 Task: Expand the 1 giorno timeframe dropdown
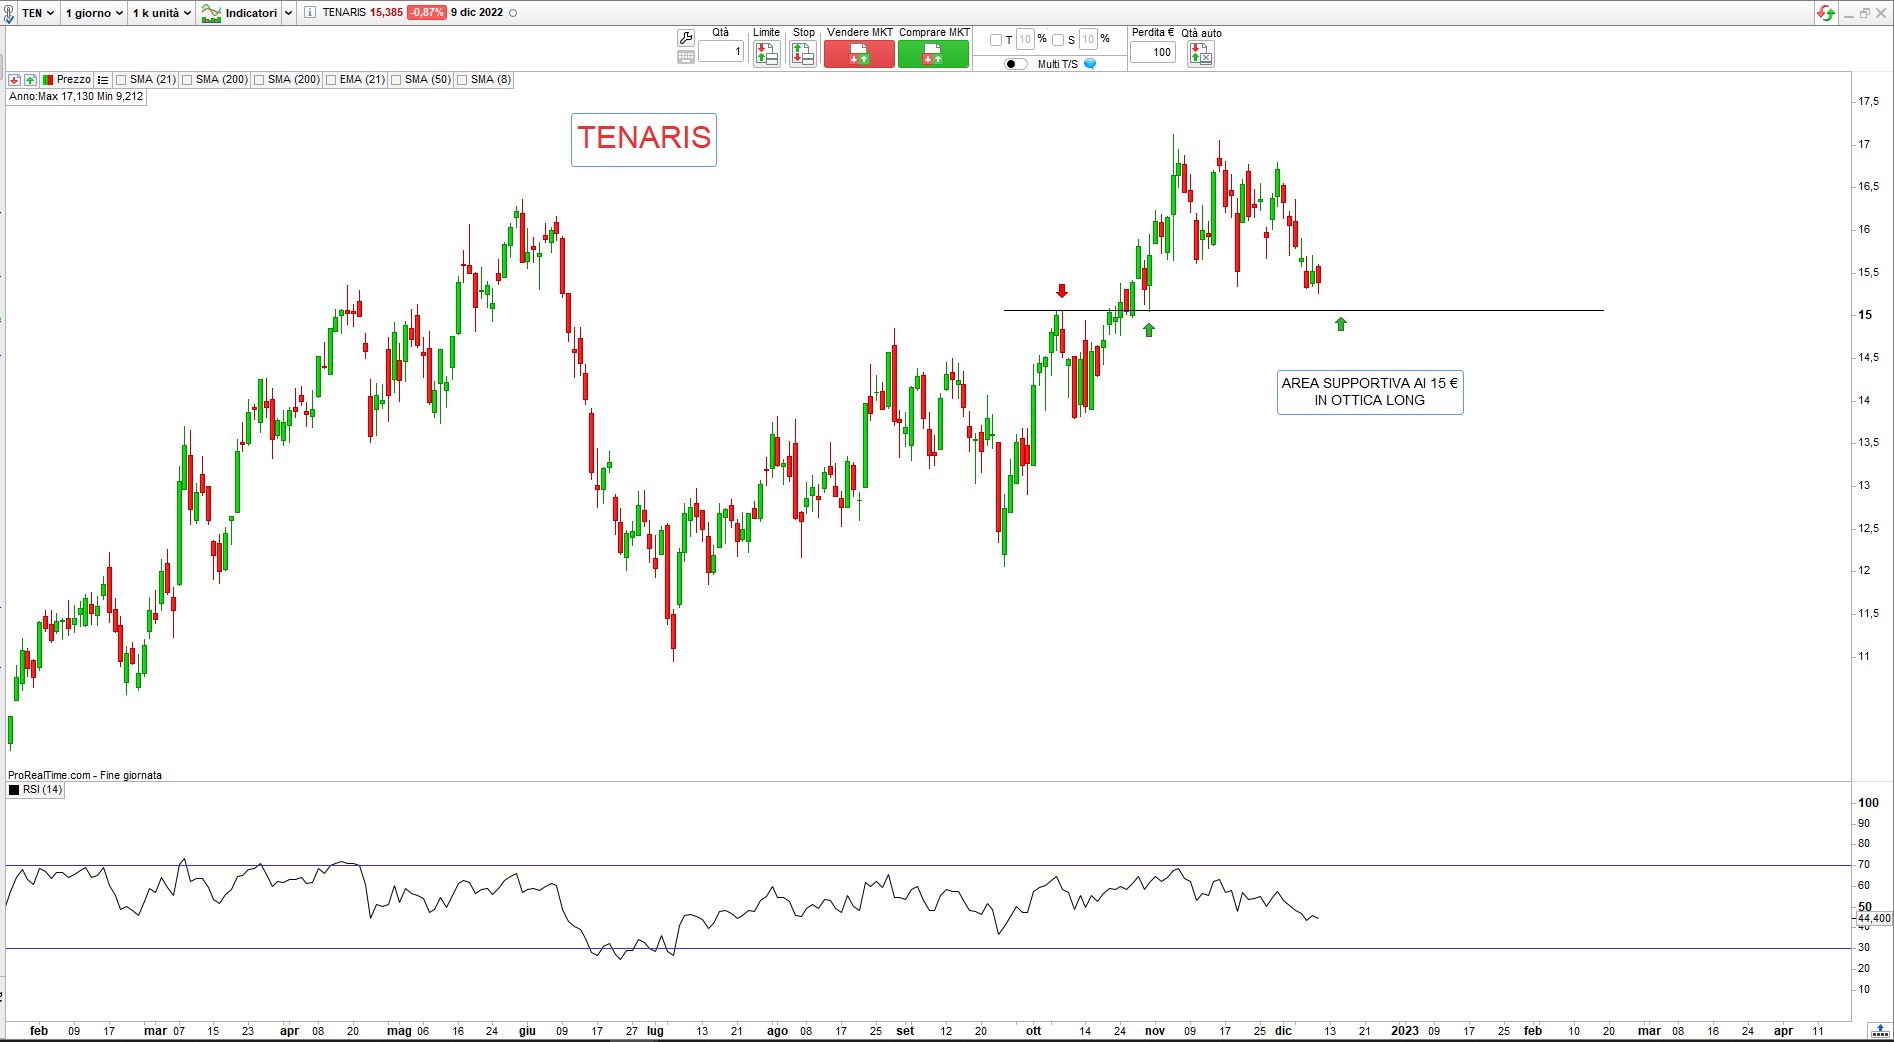pyautogui.click(x=94, y=13)
